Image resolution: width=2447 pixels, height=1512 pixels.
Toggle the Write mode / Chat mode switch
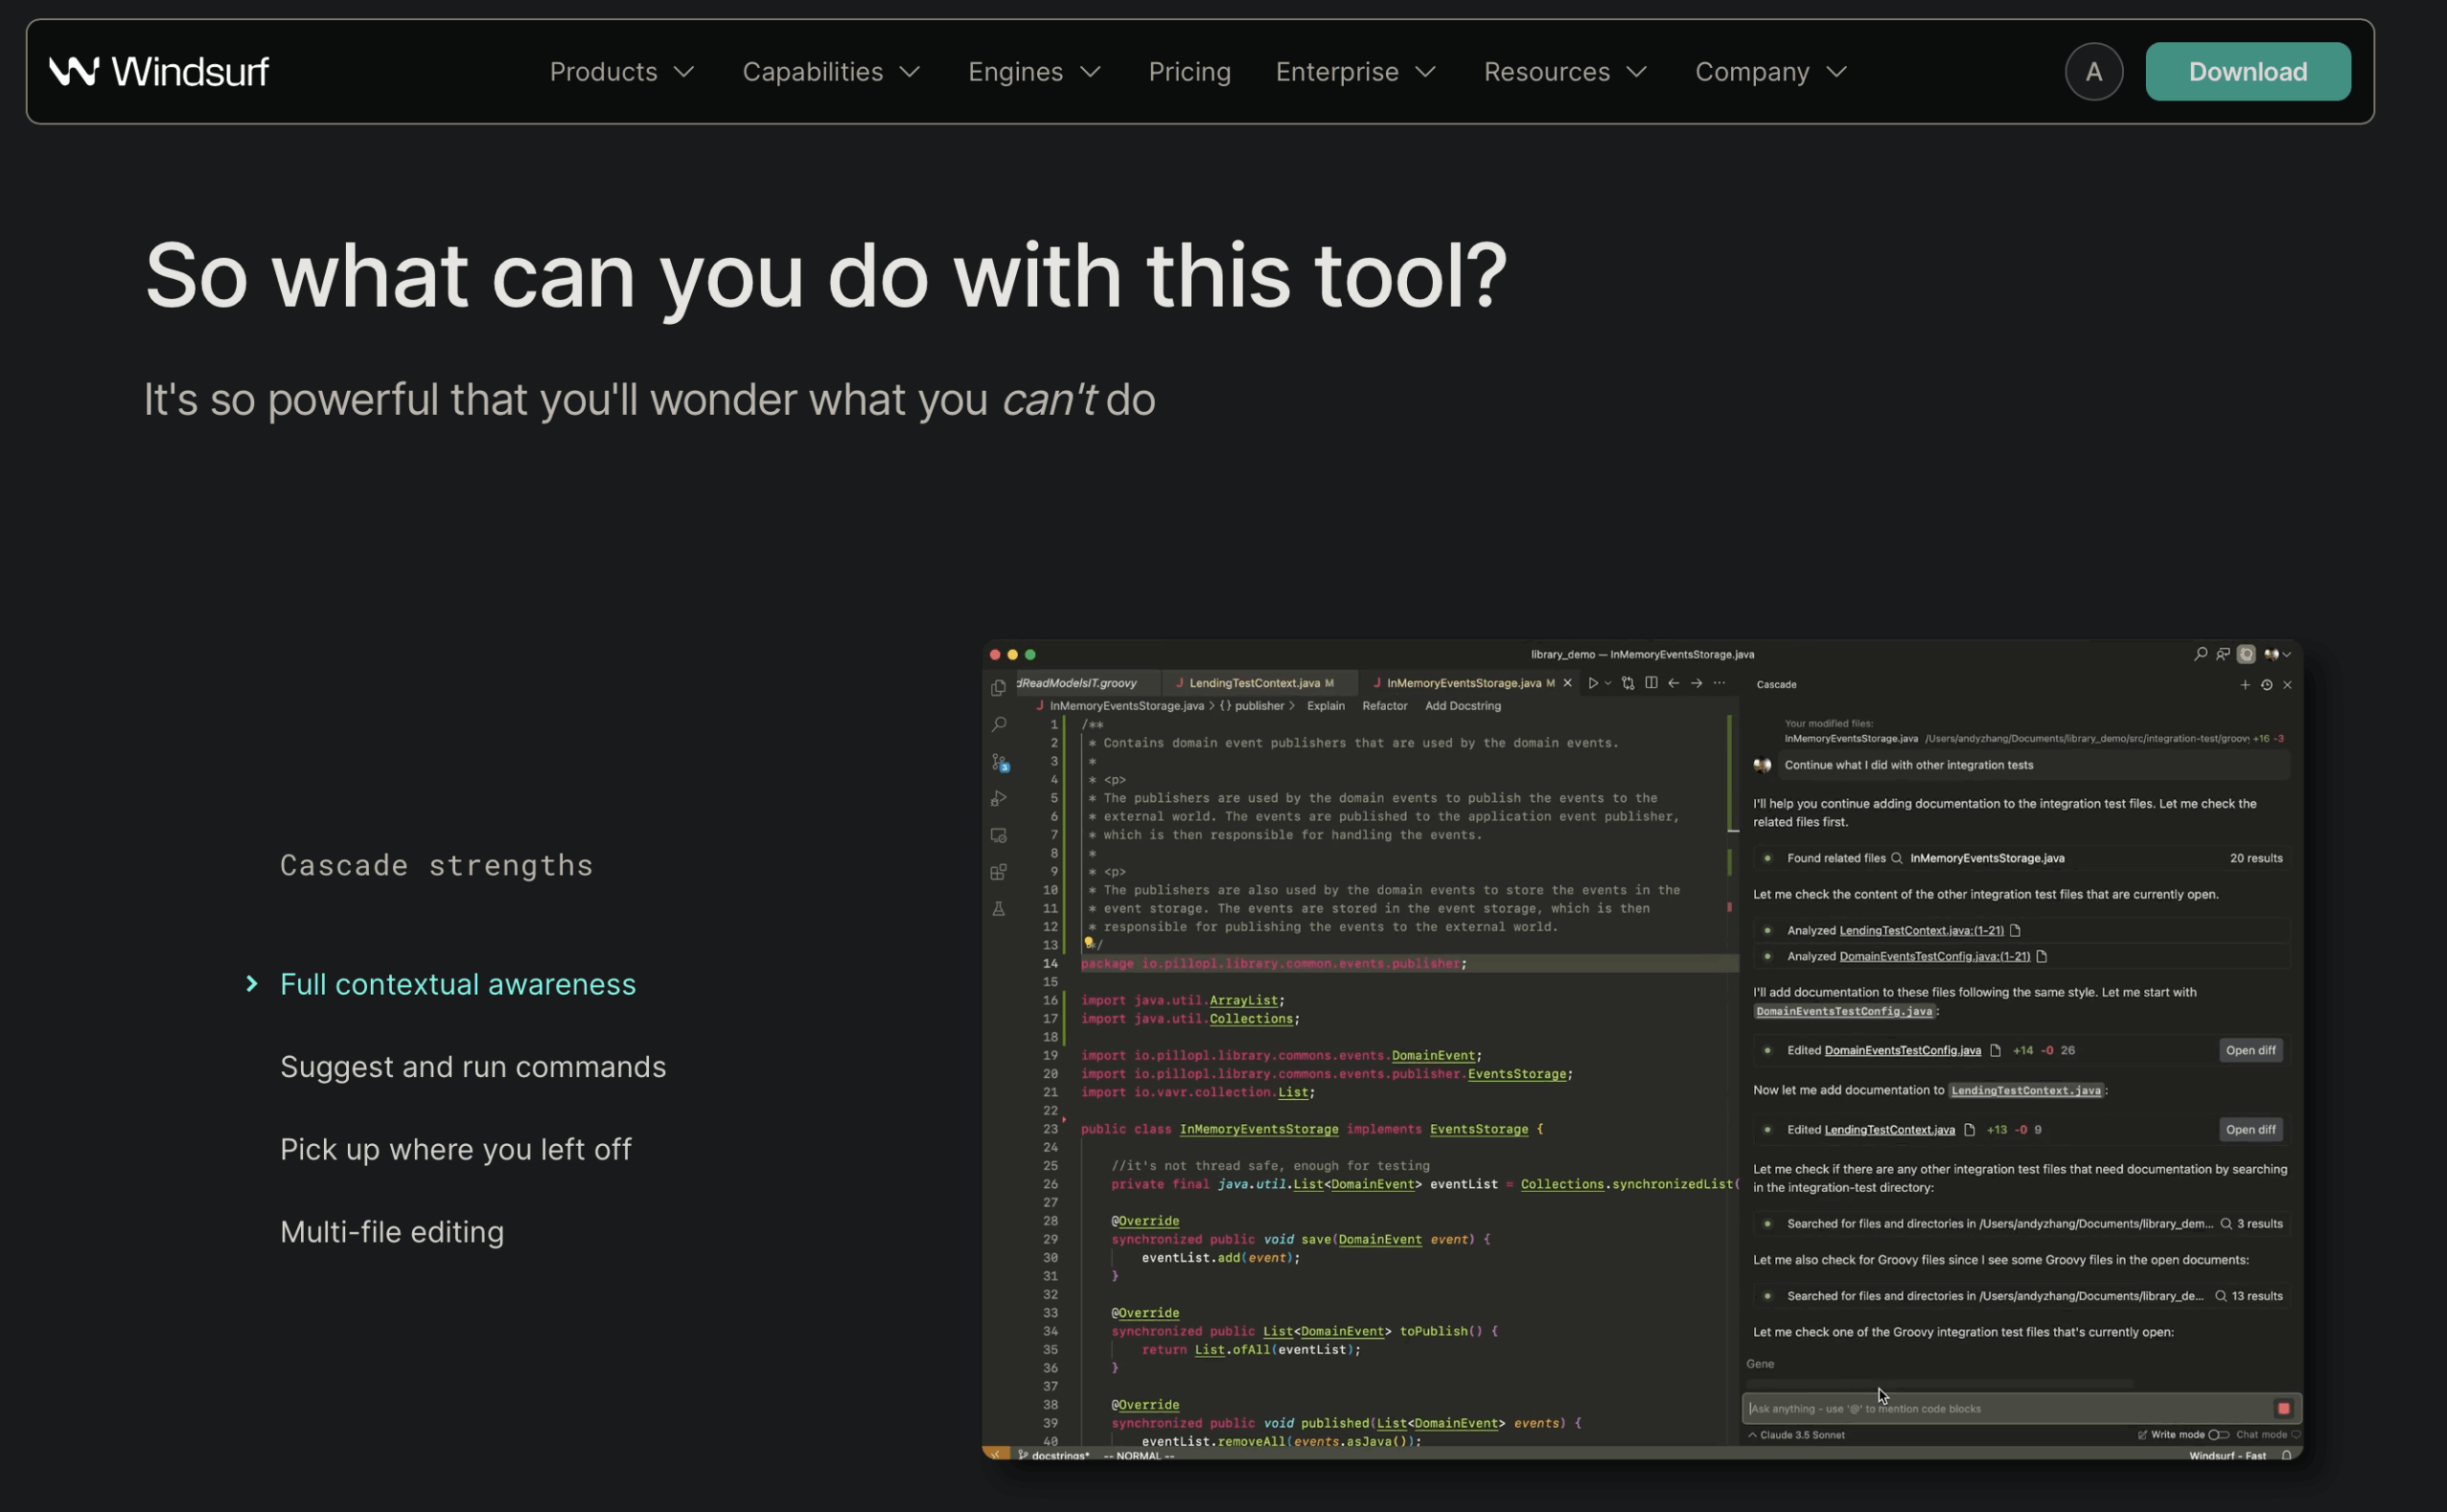(x=2218, y=1435)
